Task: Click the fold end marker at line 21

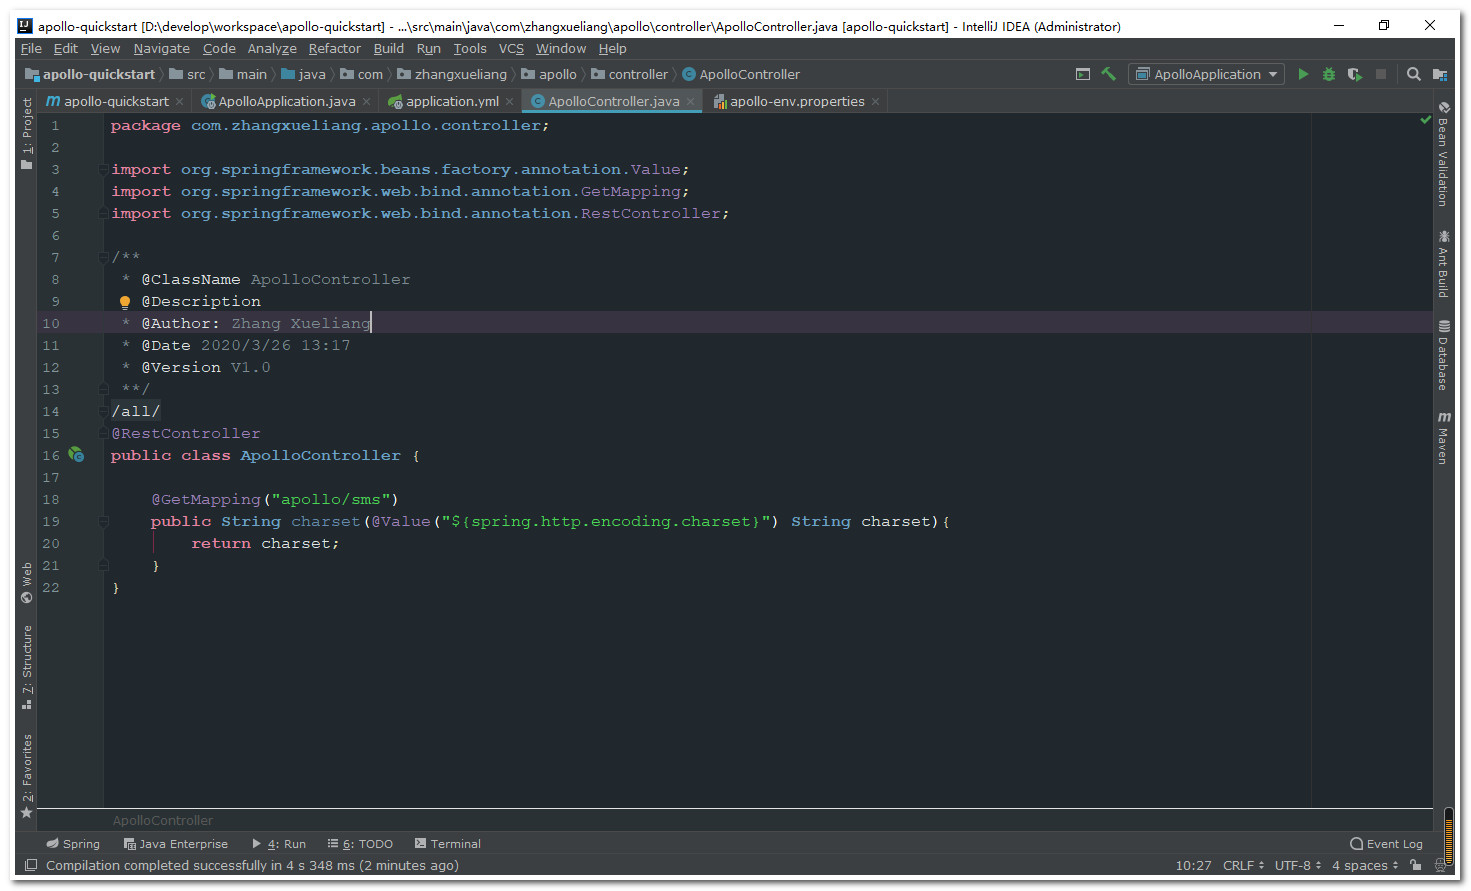Action: [104, 566]
